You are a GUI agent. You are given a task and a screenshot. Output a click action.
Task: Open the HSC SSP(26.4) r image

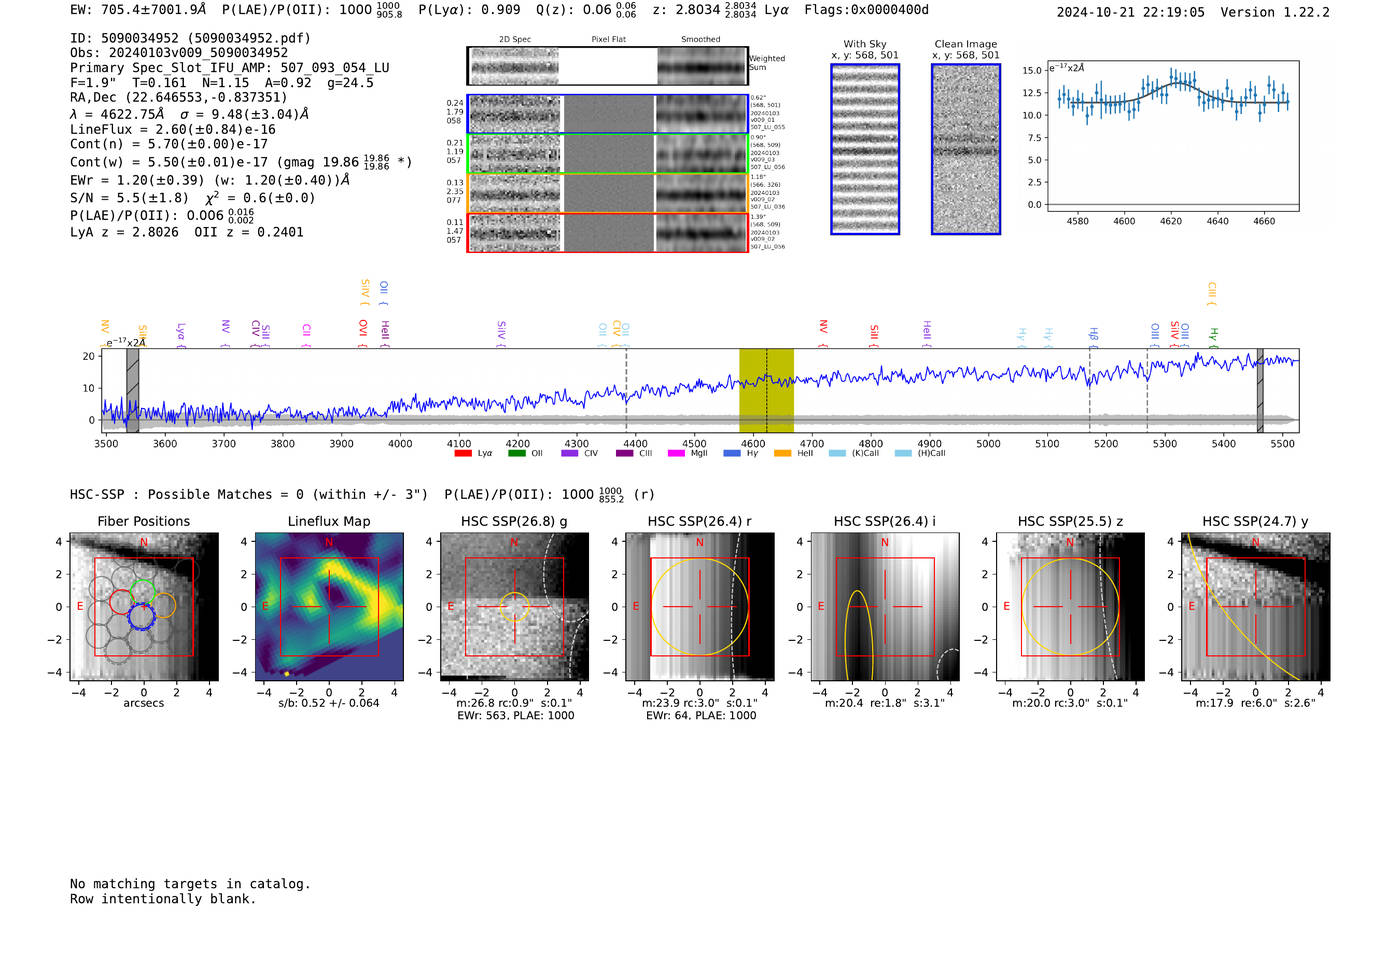700,607
